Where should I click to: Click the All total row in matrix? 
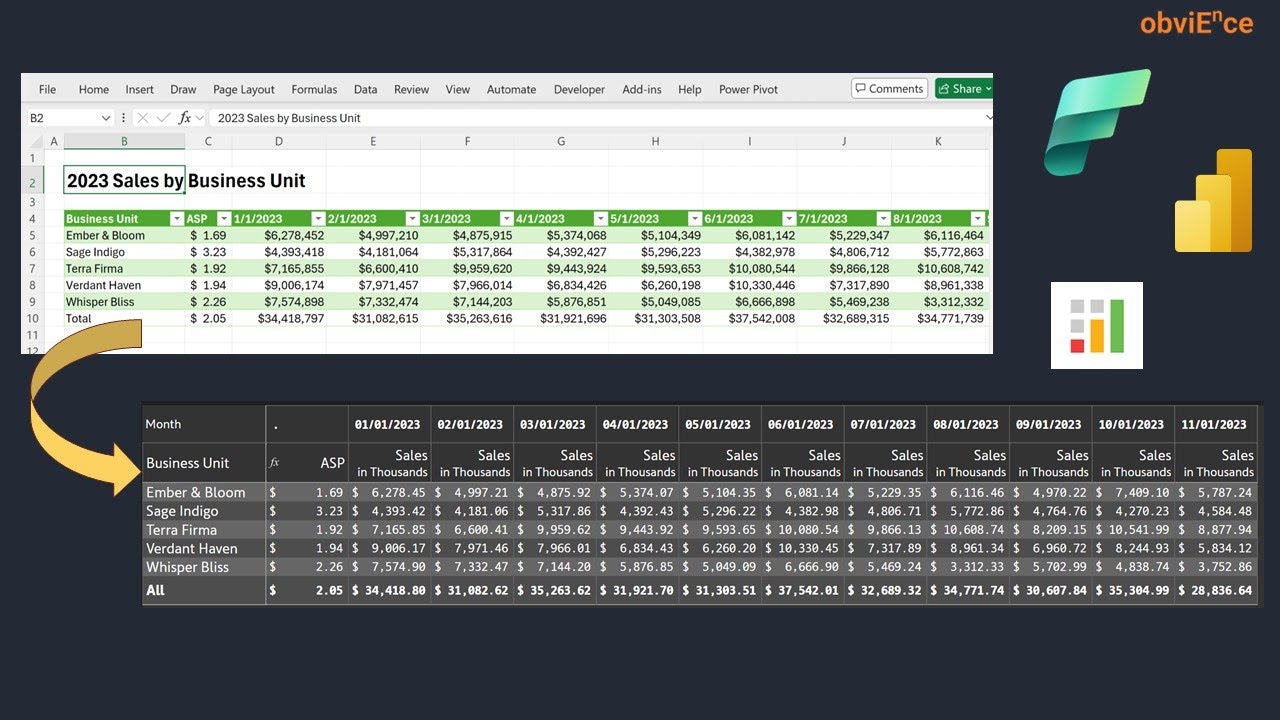pyautogui.click(x=700, y=590)
